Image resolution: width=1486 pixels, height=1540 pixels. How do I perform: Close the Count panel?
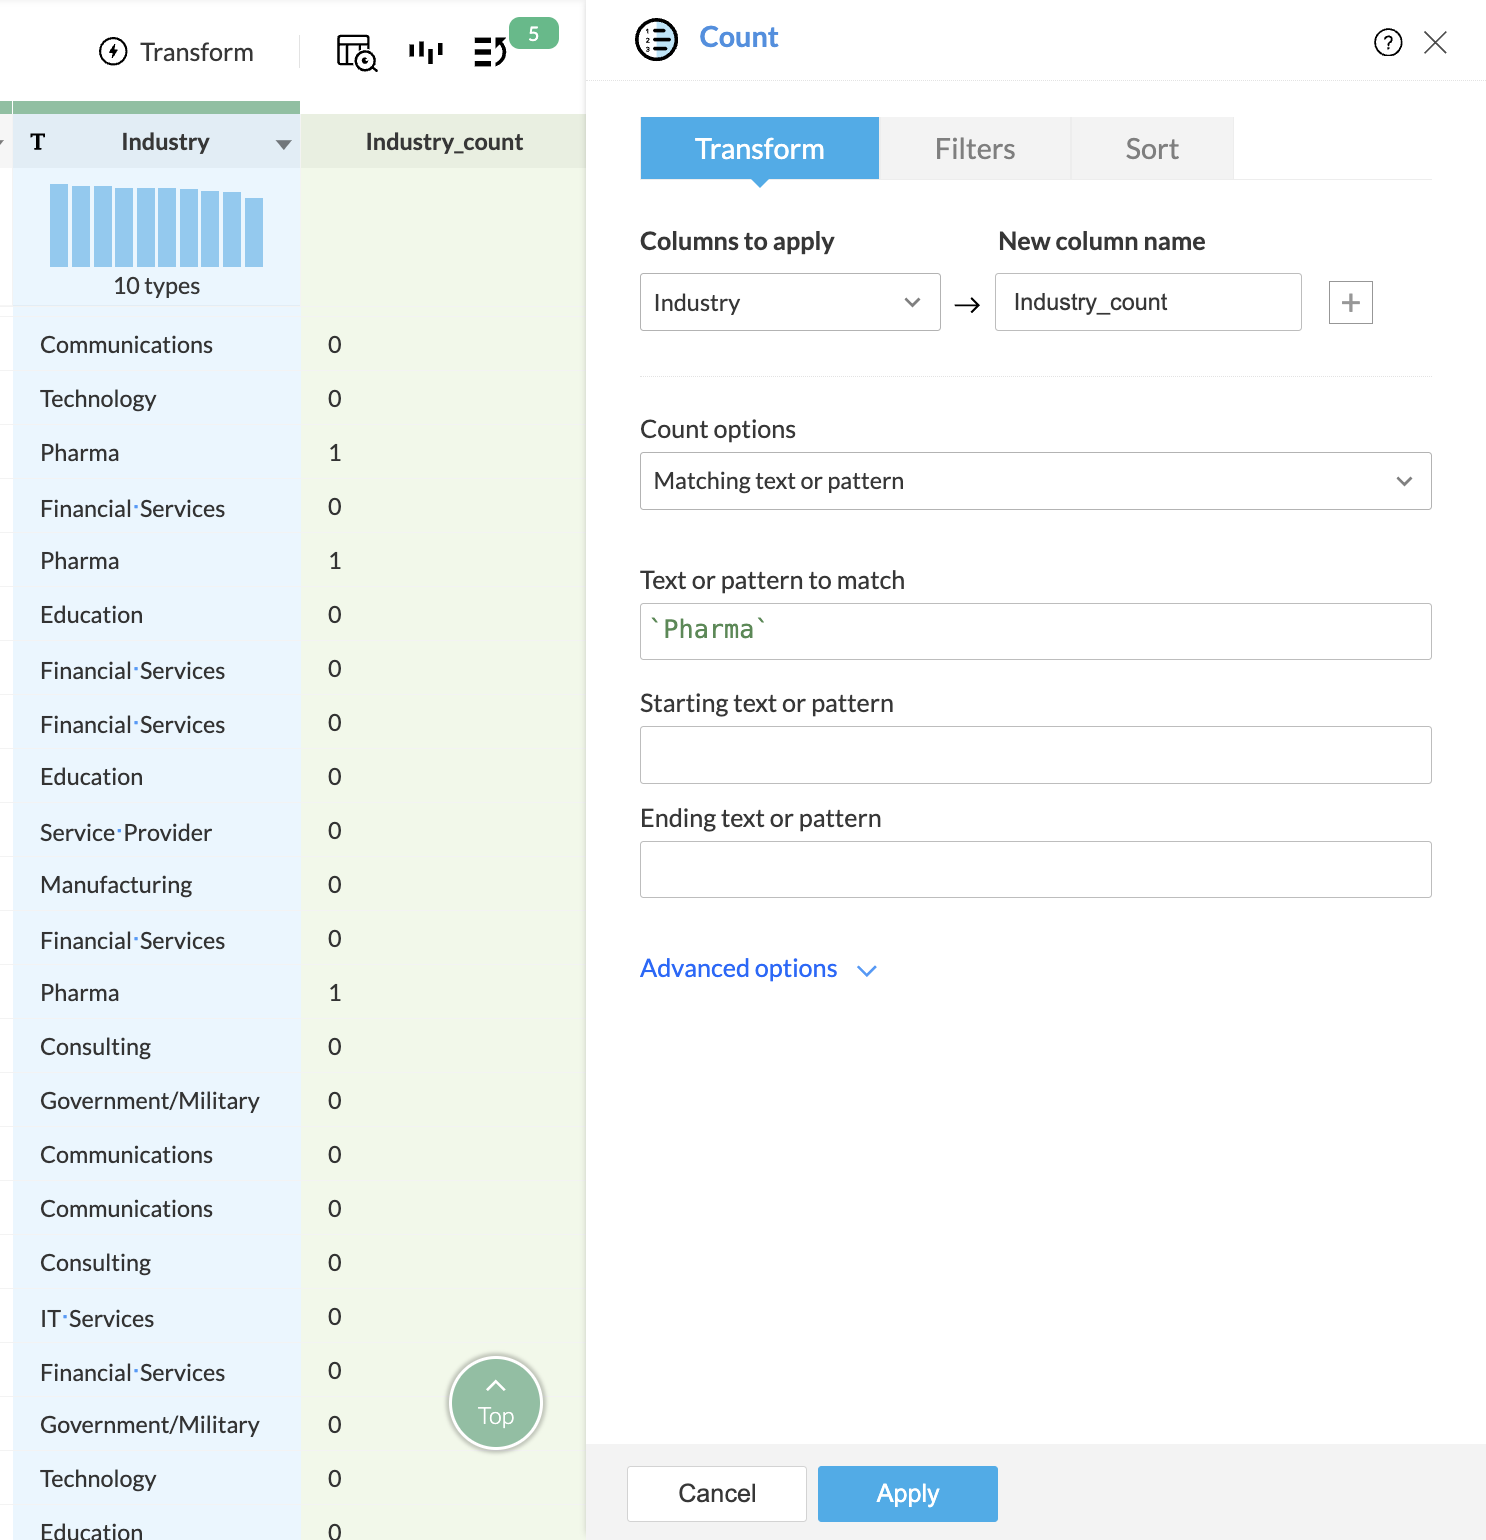pos(1435,42)
